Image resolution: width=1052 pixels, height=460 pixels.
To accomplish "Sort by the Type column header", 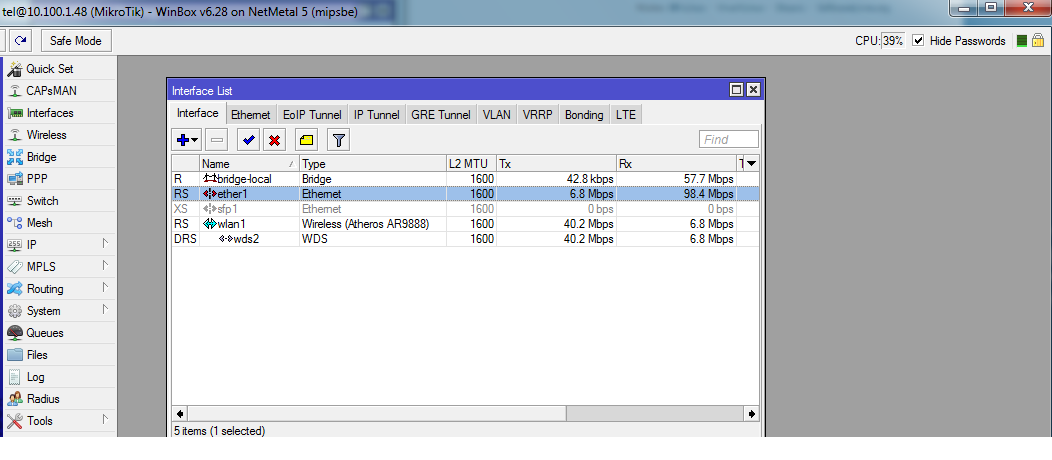I will coord(372,164).
